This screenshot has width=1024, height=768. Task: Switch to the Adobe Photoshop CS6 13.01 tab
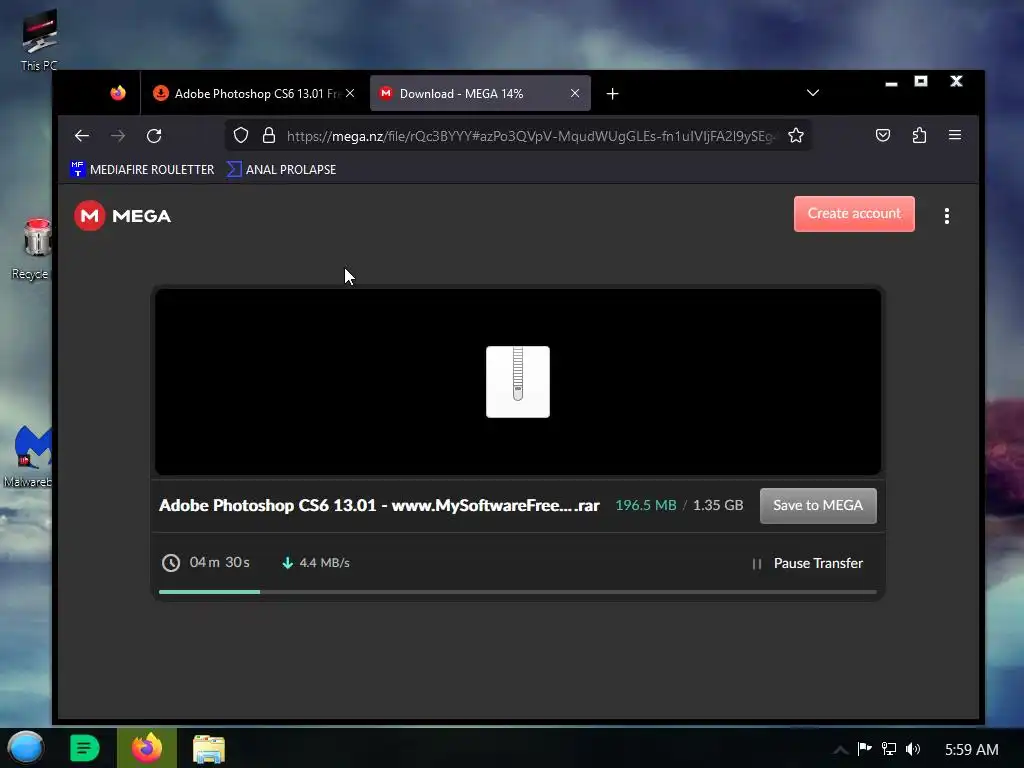tap(255, 93)
